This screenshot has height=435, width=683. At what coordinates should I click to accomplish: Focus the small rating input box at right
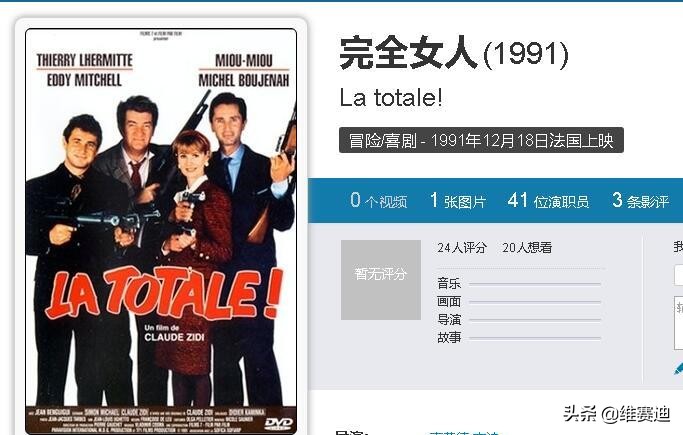(x=679, y=275)
